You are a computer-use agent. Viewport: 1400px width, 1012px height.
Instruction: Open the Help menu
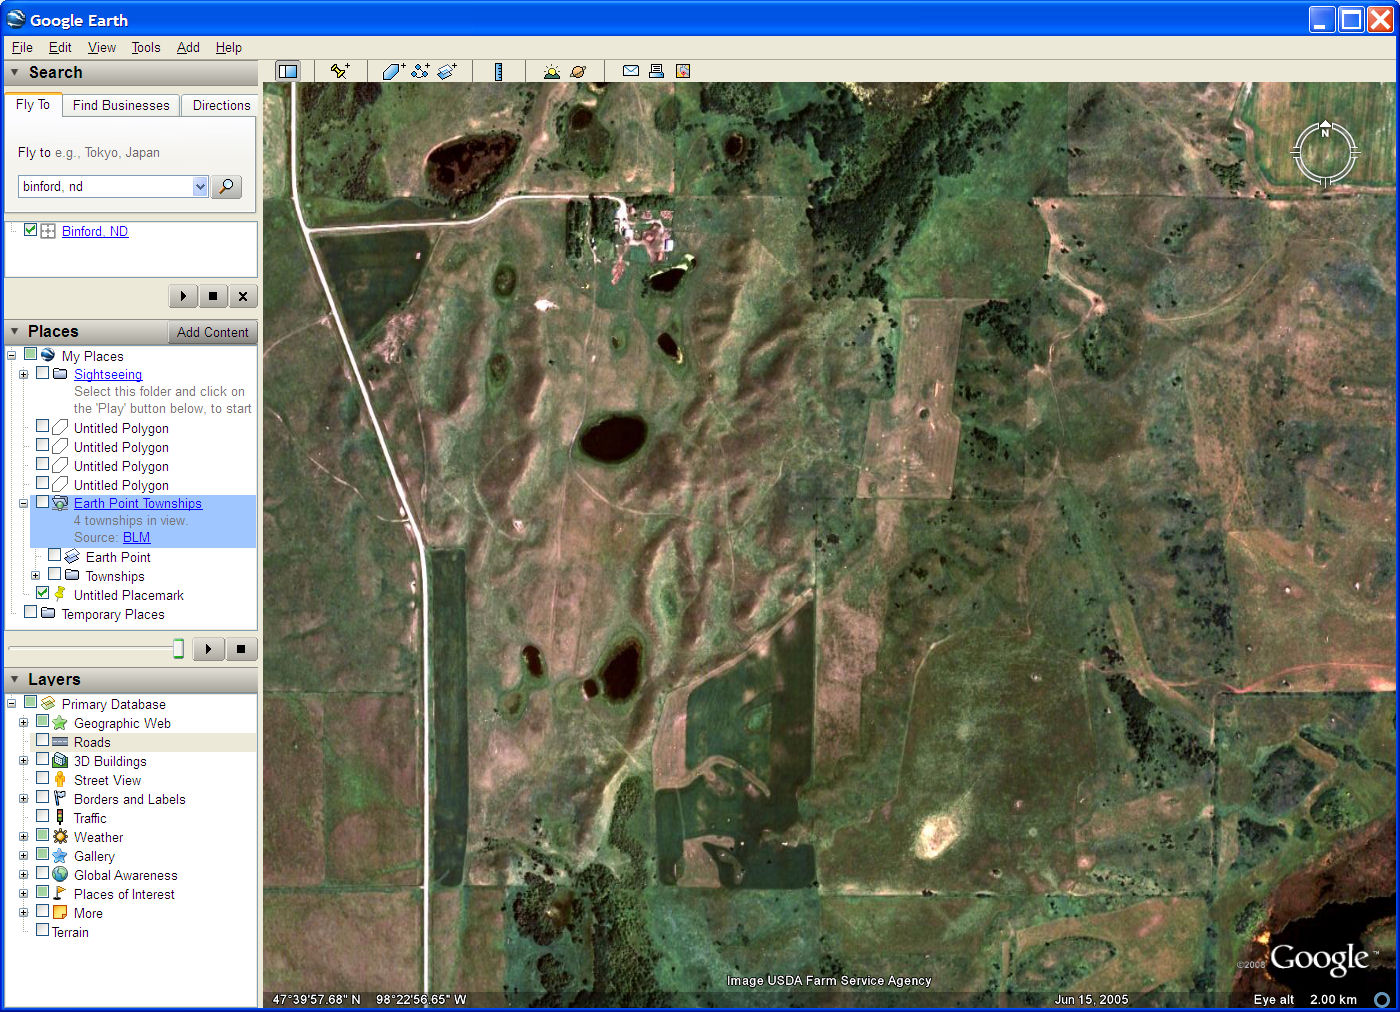tap(228, 47)
